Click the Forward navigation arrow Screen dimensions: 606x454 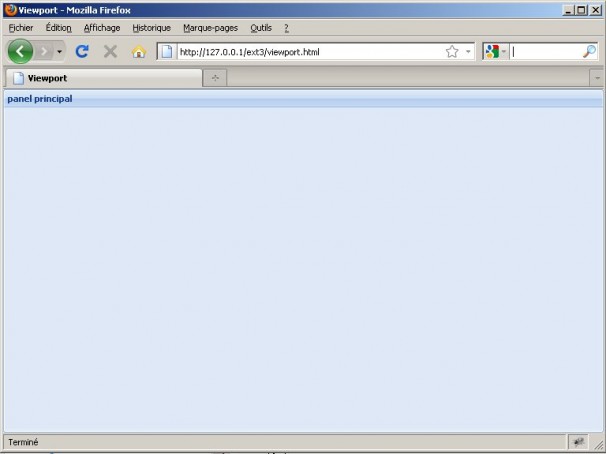[x=44, y=51]
